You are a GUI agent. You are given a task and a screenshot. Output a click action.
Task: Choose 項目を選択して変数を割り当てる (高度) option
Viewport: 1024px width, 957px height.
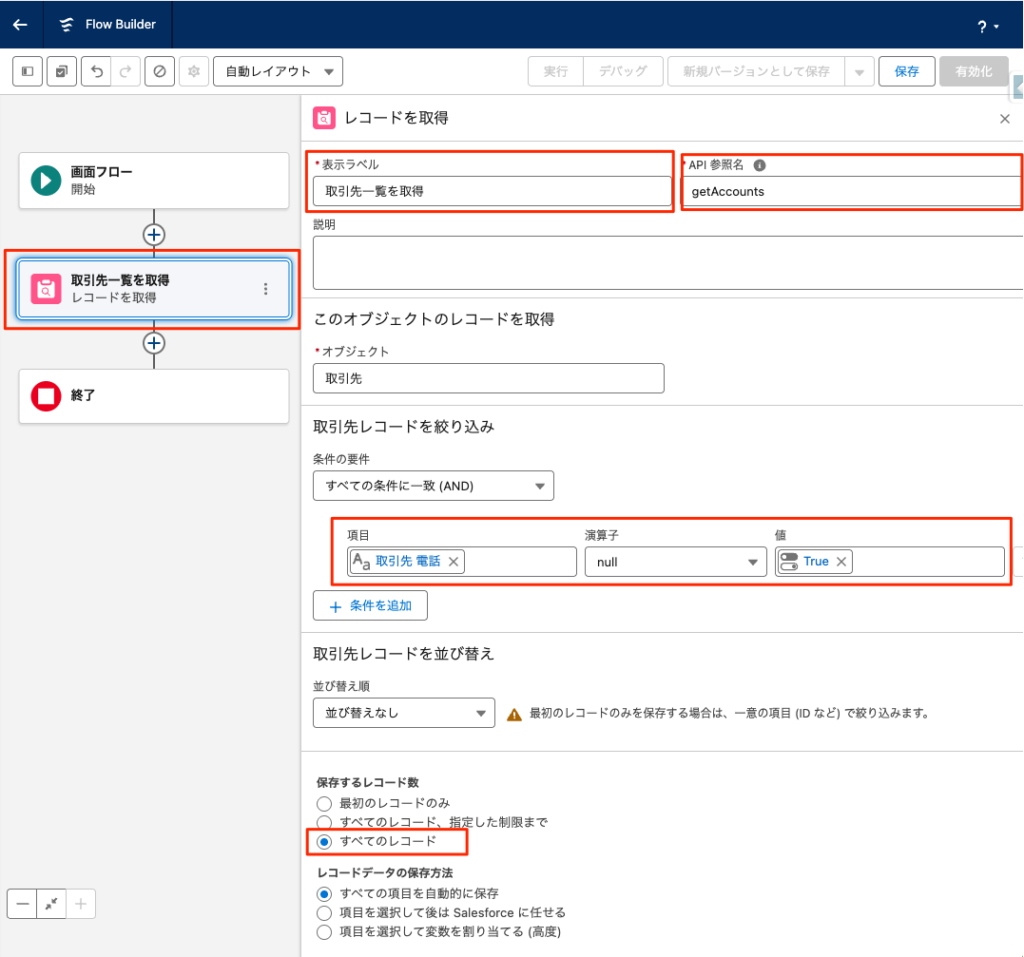(323, 932)
